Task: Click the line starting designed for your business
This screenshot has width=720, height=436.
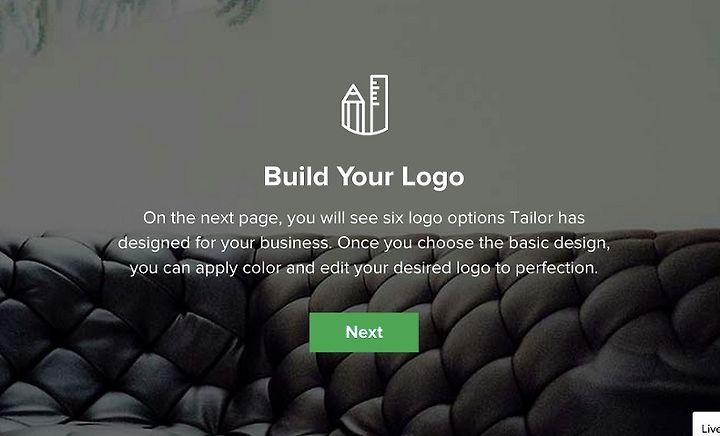Action: 364,243
